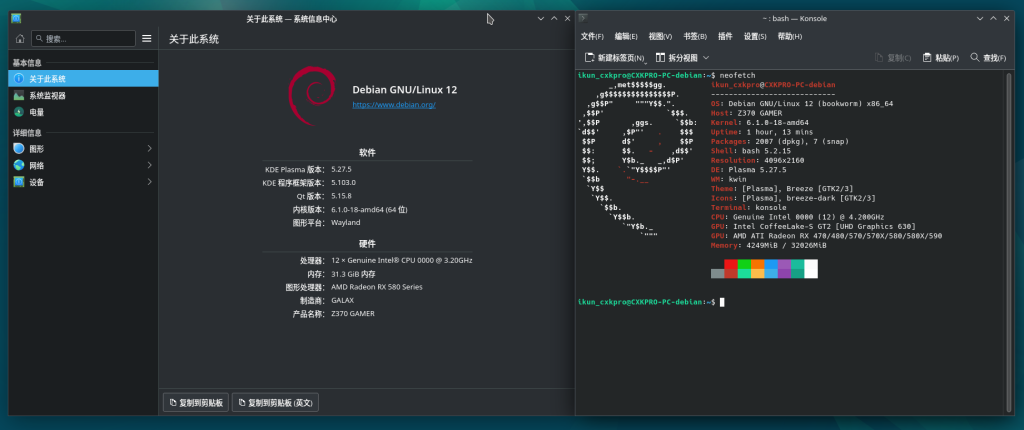Open 系统监视器 in the sidebar
1024x430 pixels.
click(x=84, y=95)
